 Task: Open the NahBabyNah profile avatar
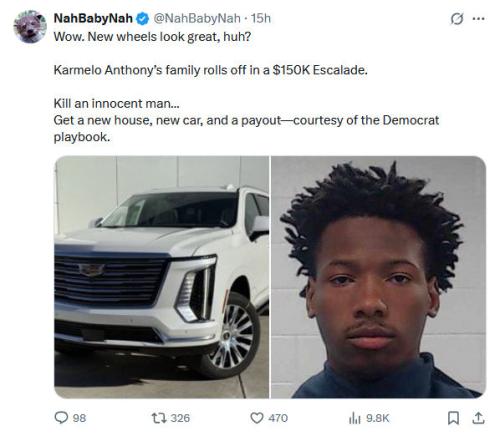30,27
